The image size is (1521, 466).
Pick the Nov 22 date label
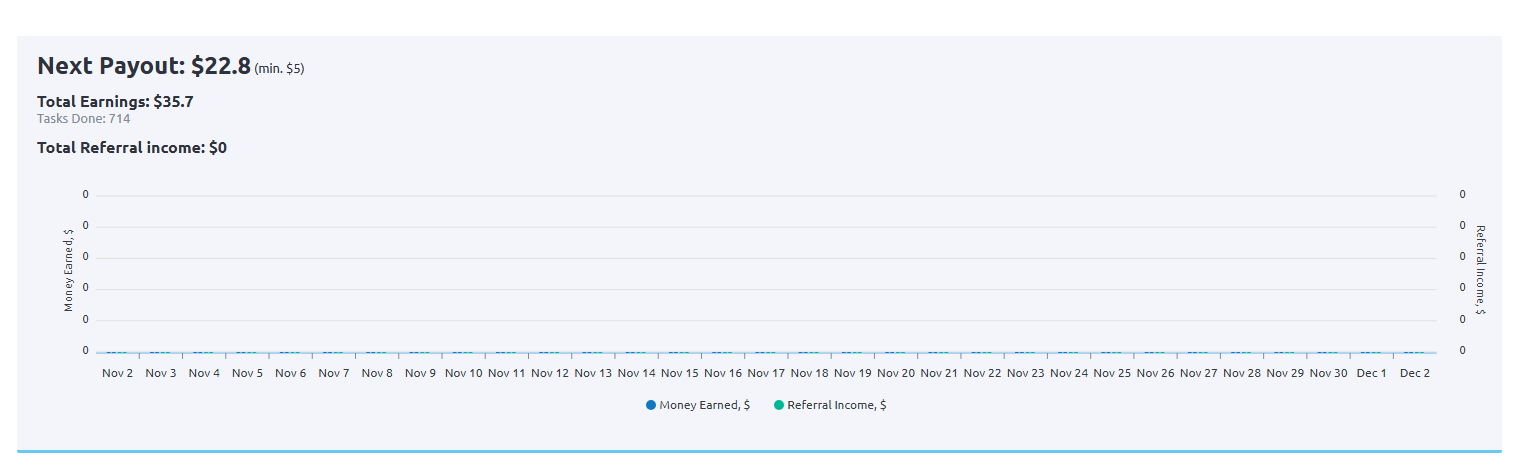tap(982, 373)
